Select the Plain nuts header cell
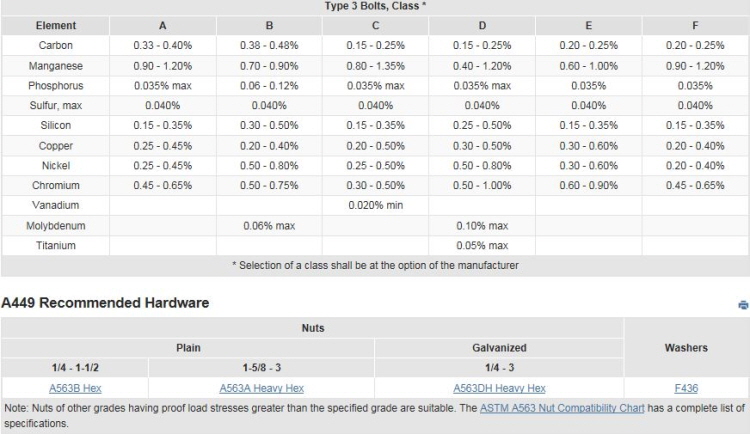The height and width of the screenshot is (434, 750). click(188, 348)
